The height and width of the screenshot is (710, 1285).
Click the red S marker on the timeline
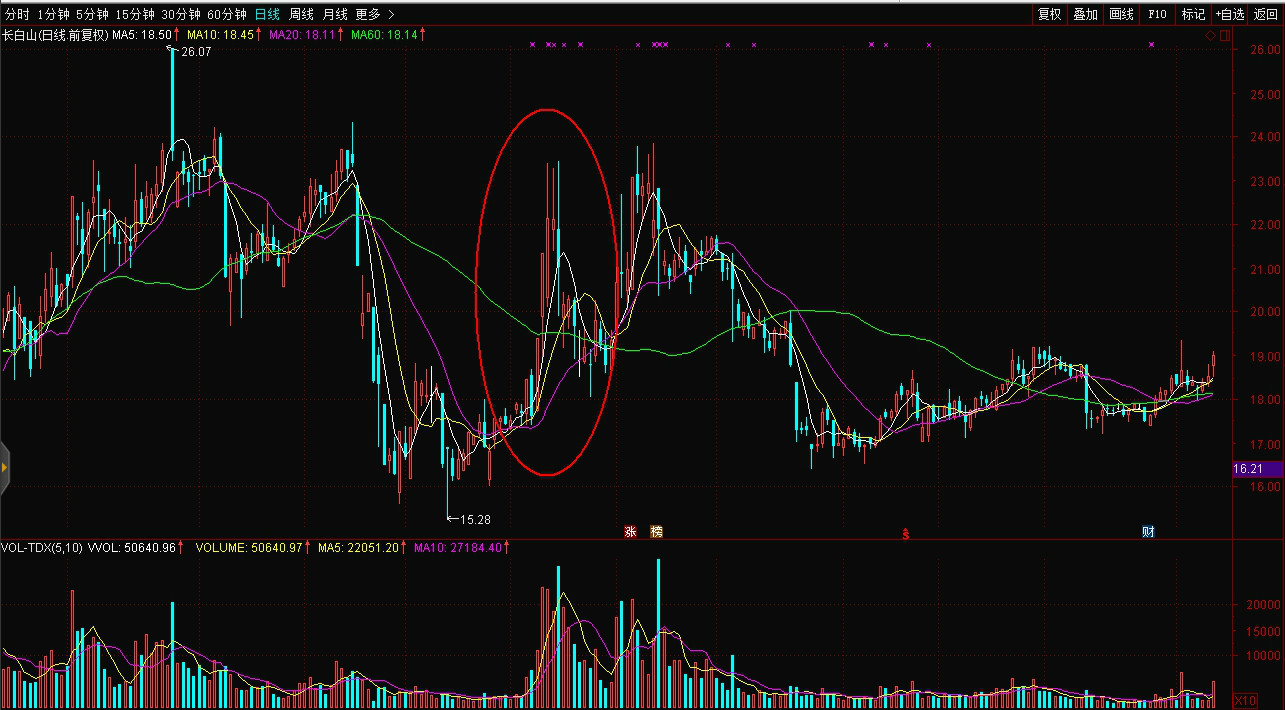tap(906, 533)
